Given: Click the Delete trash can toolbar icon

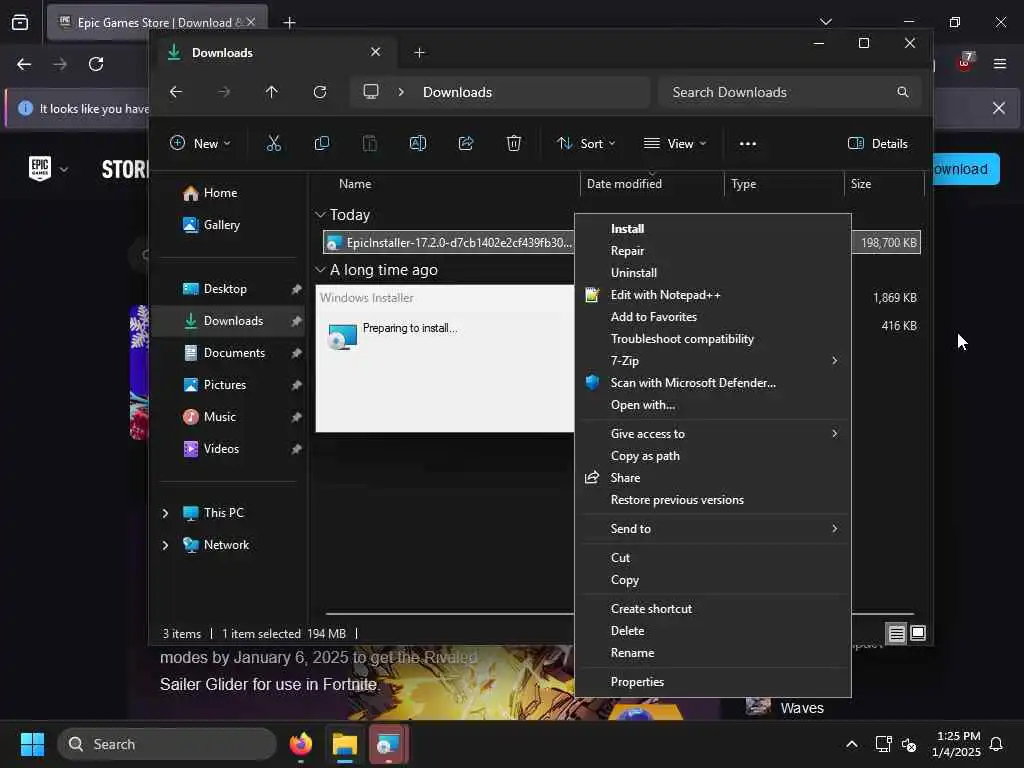Looking at the screenshot, I should click(514, 144).
